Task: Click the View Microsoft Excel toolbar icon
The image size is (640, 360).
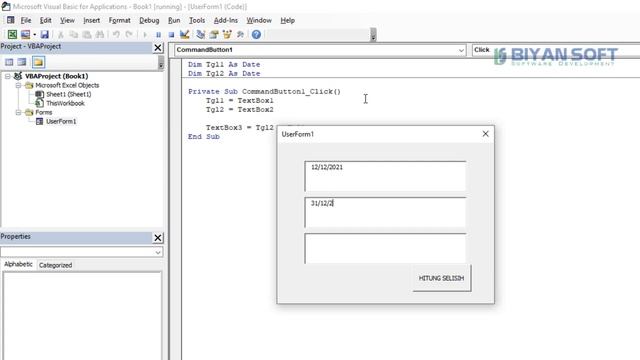Action: (x=12, y=35)
